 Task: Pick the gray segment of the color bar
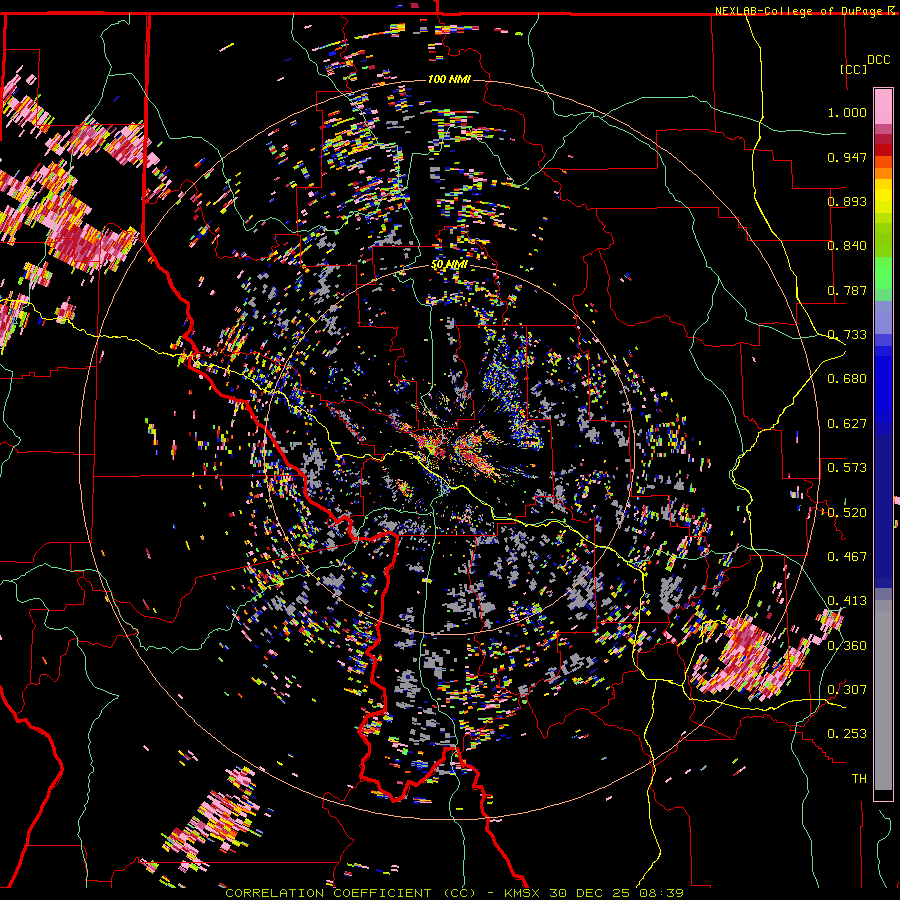(883, 695)
